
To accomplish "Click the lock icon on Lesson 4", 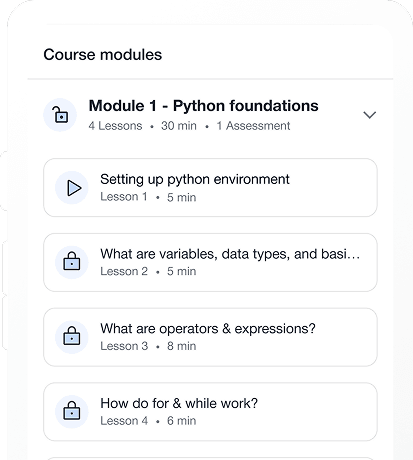I will pyautogui.click(x=72, y=412).
